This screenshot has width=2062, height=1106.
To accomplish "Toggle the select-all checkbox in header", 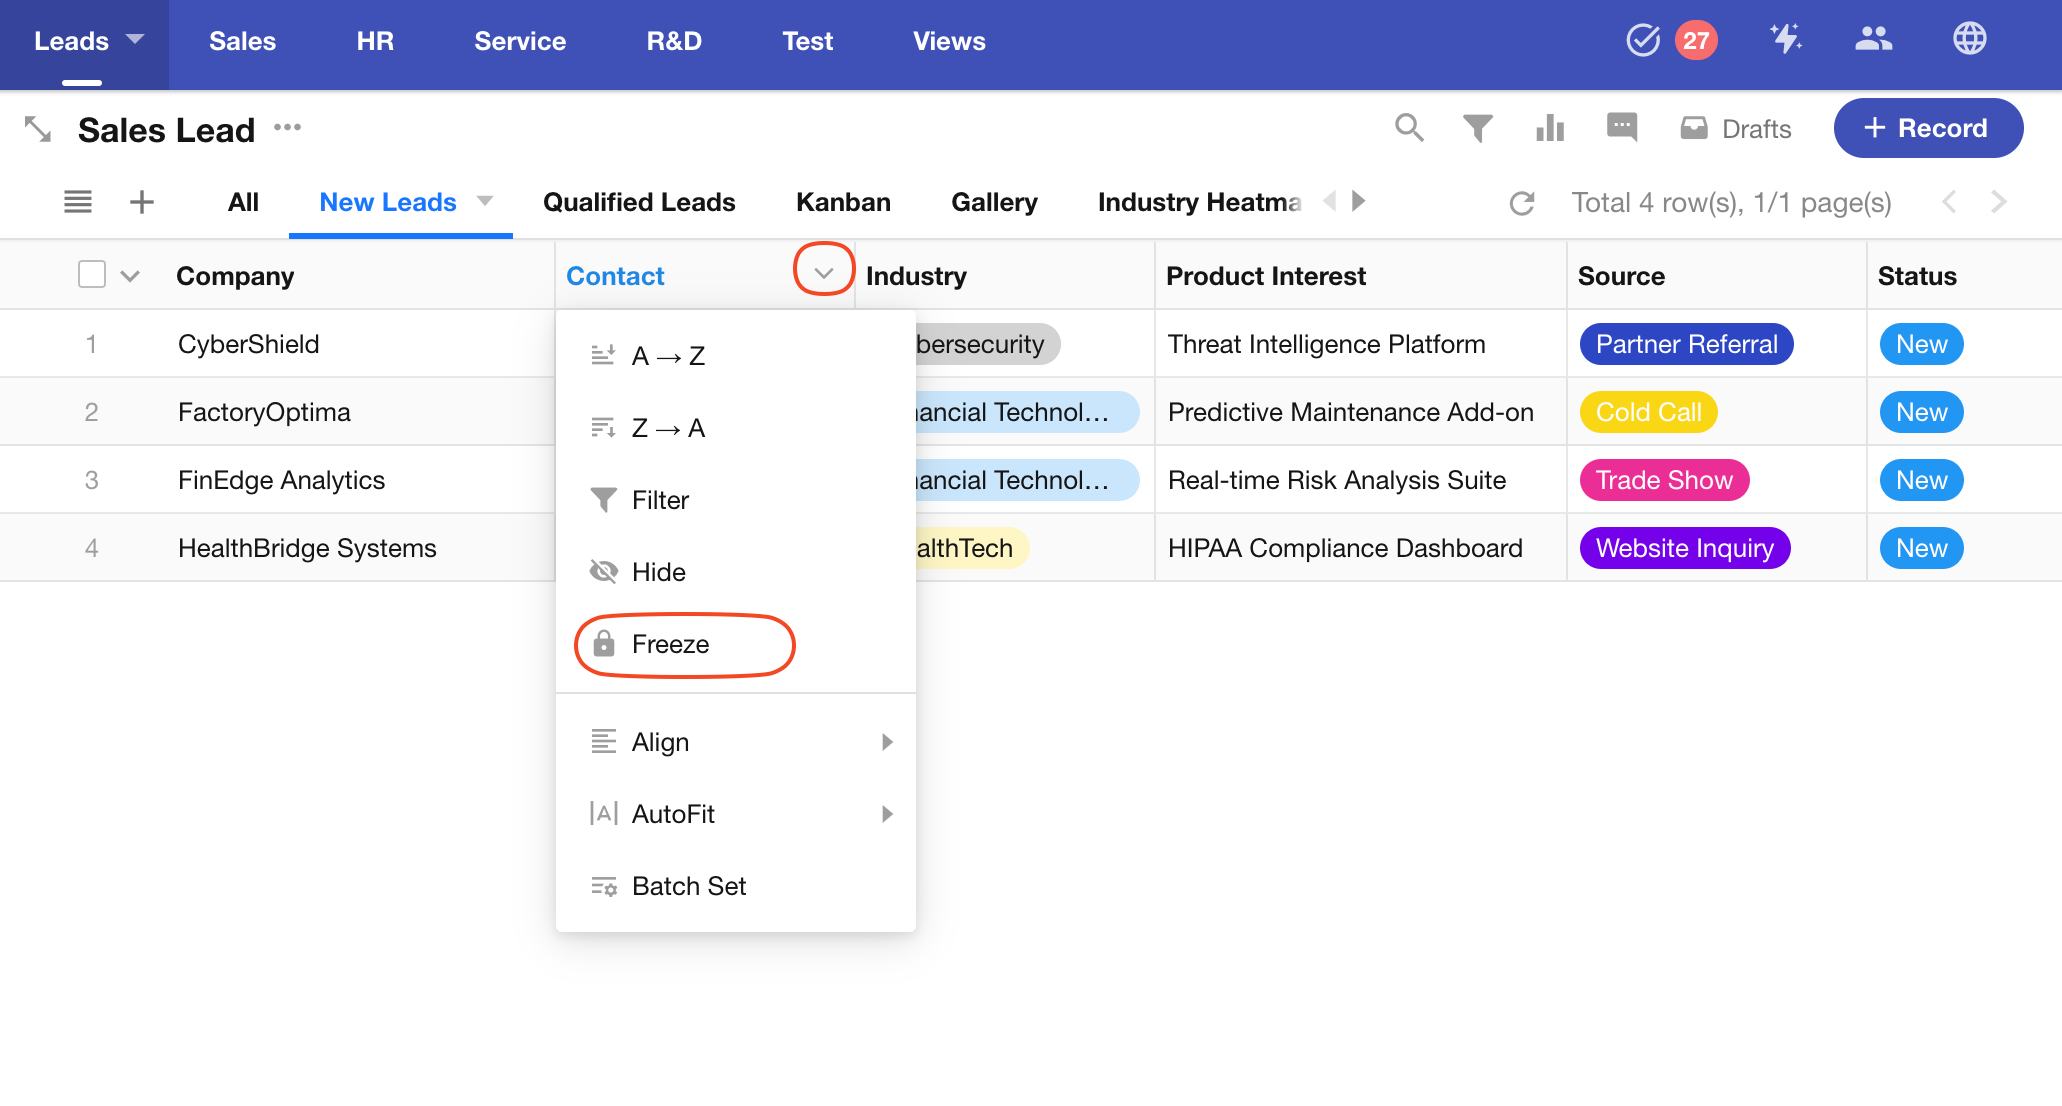I will point(92,274).
